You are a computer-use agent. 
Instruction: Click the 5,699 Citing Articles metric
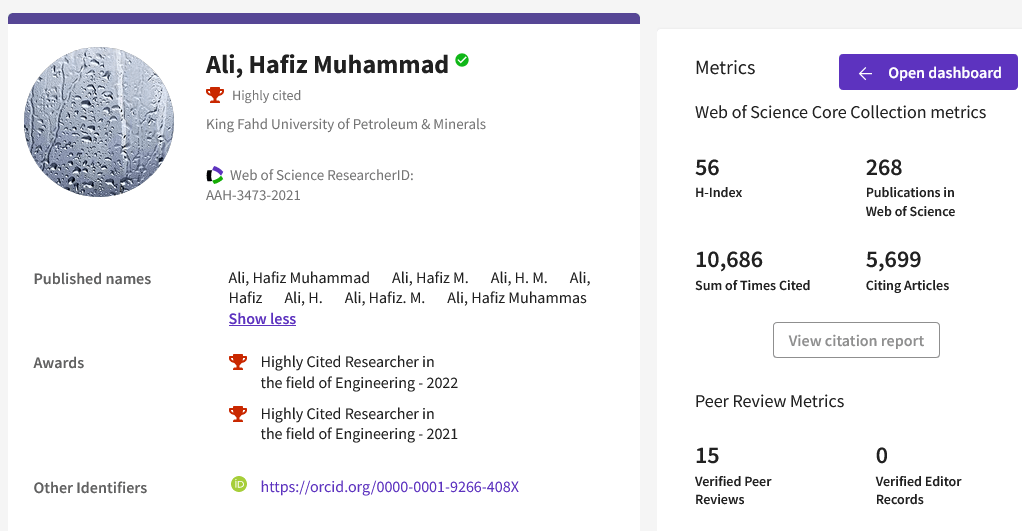pyautogui.click(x=893, y=260)
